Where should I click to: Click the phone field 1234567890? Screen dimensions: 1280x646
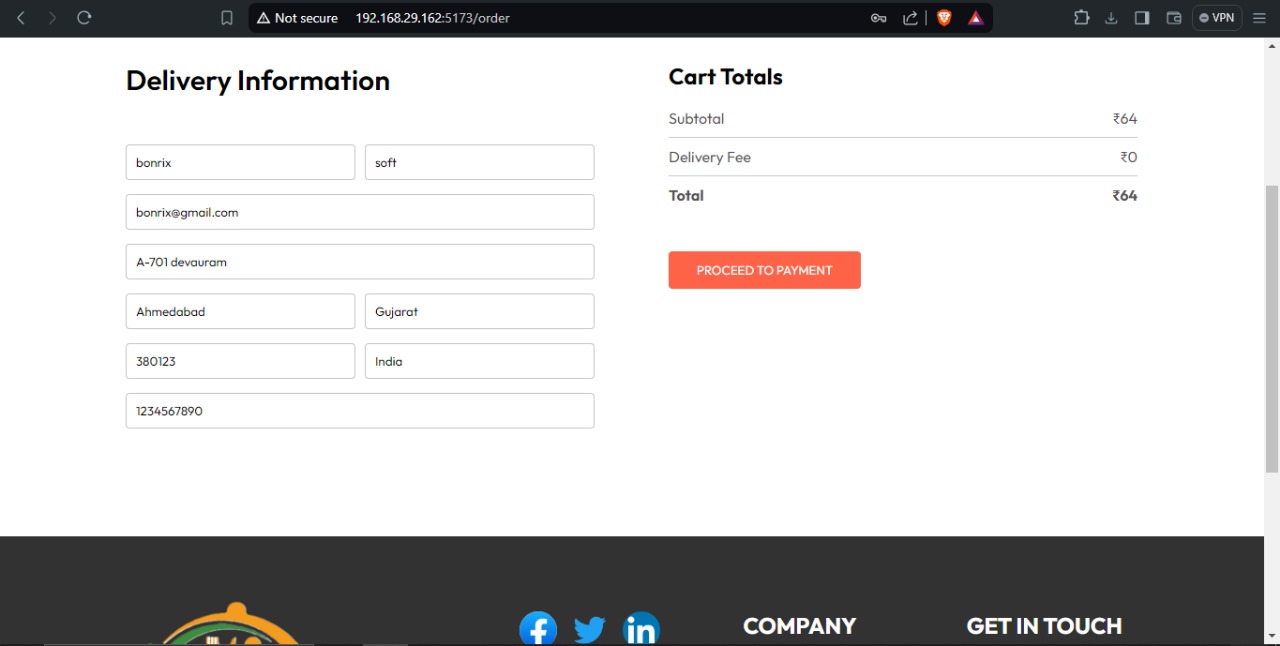[360, 411]
